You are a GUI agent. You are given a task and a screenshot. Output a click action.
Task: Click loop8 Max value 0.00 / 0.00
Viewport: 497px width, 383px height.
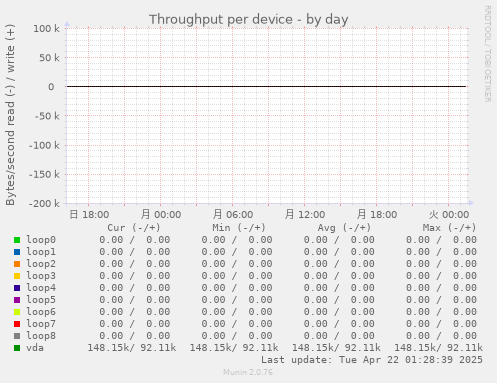click(441, 336)
